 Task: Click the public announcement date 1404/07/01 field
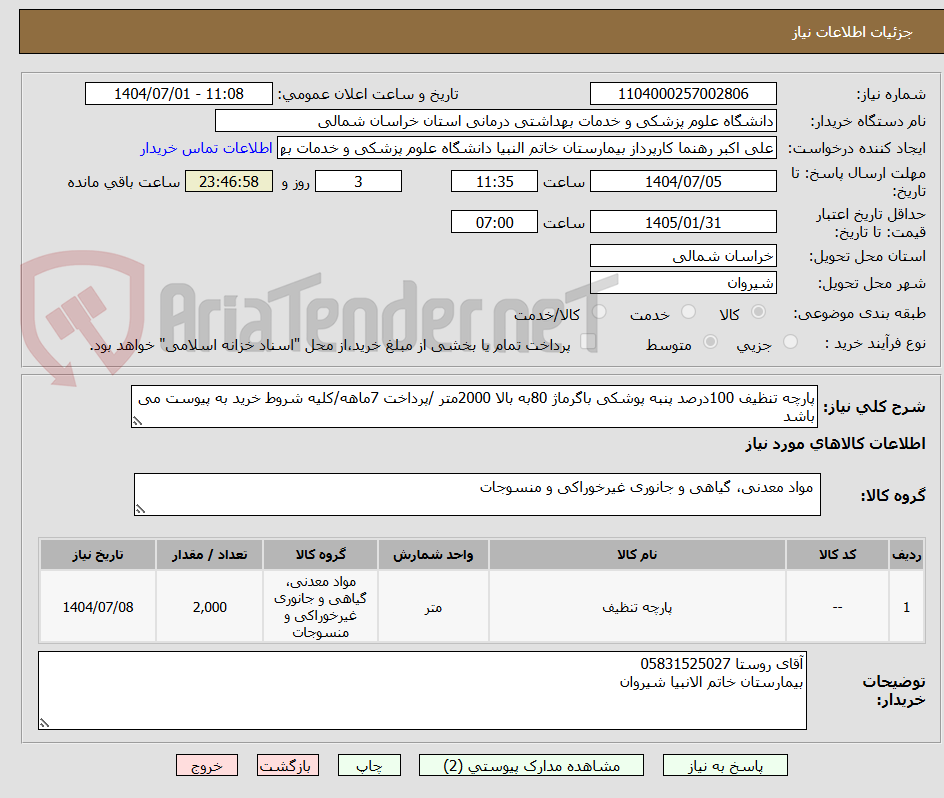pyautogui.click(x=177, y=94)
